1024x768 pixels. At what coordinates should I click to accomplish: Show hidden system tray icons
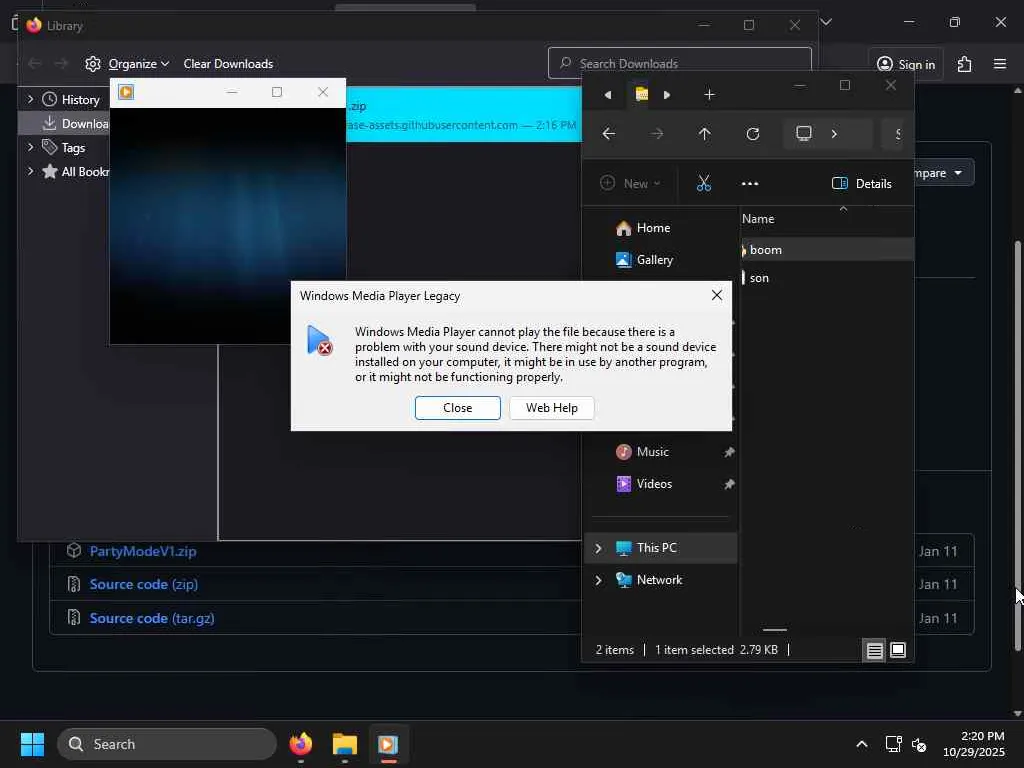coord(861,744)
